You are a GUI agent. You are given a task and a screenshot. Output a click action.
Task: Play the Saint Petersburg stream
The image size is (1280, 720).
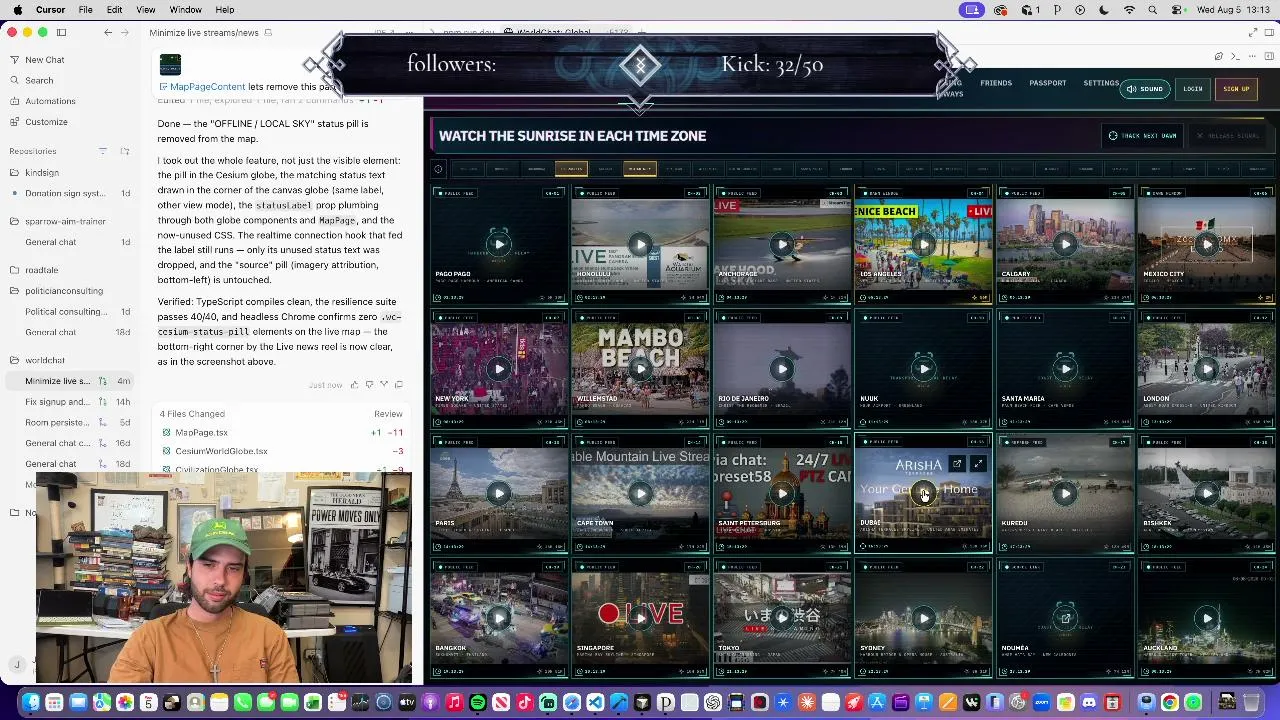click(782, 493)
